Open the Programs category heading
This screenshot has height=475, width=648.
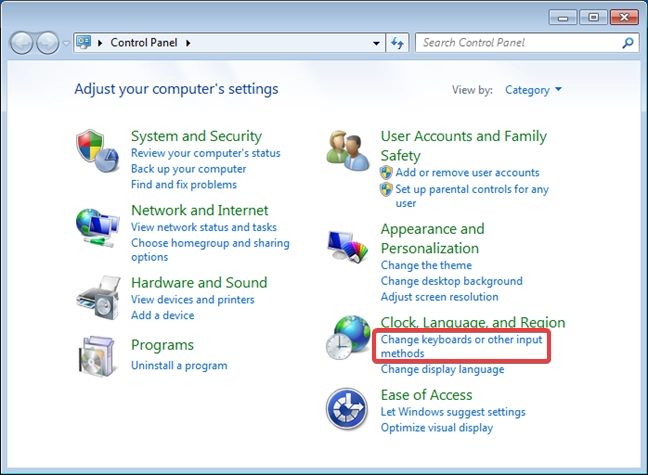point(162,345)
